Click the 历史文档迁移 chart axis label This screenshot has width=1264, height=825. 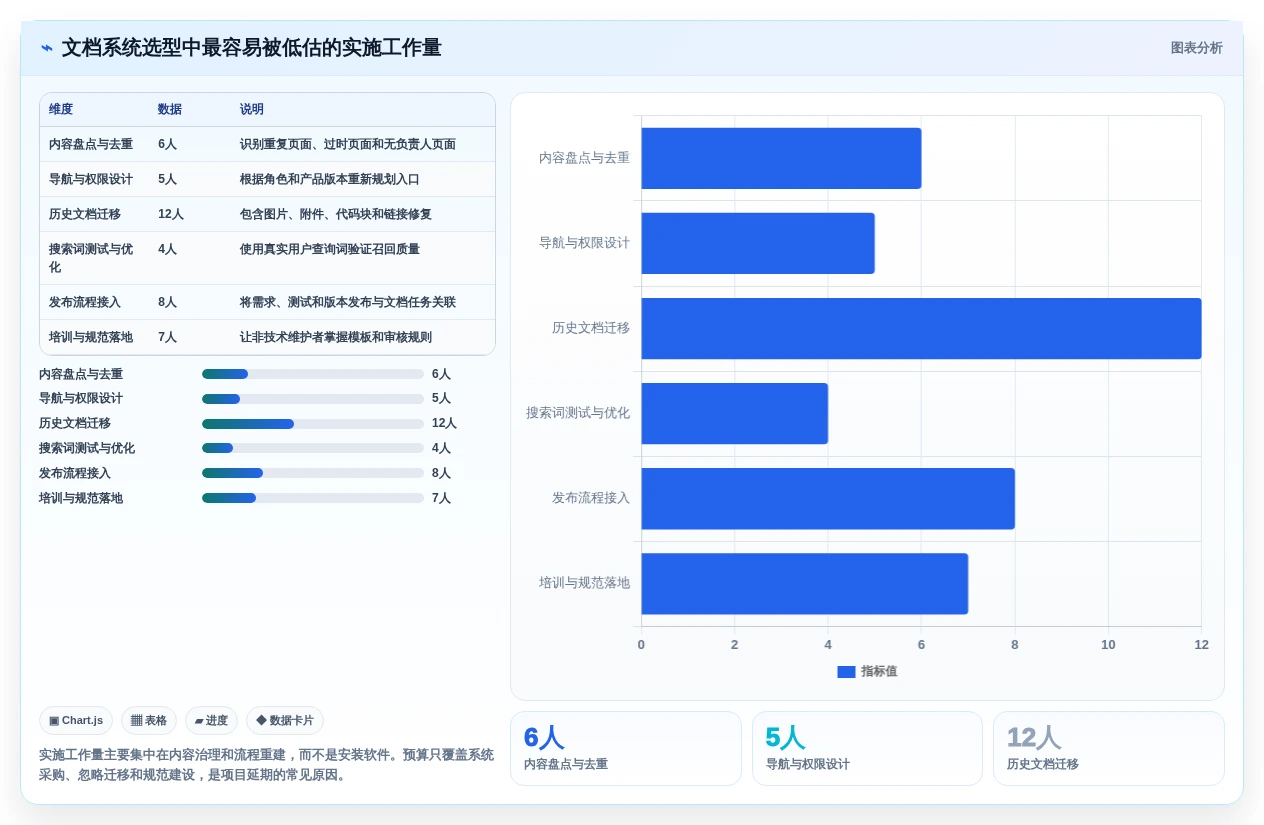pos(591,328)
